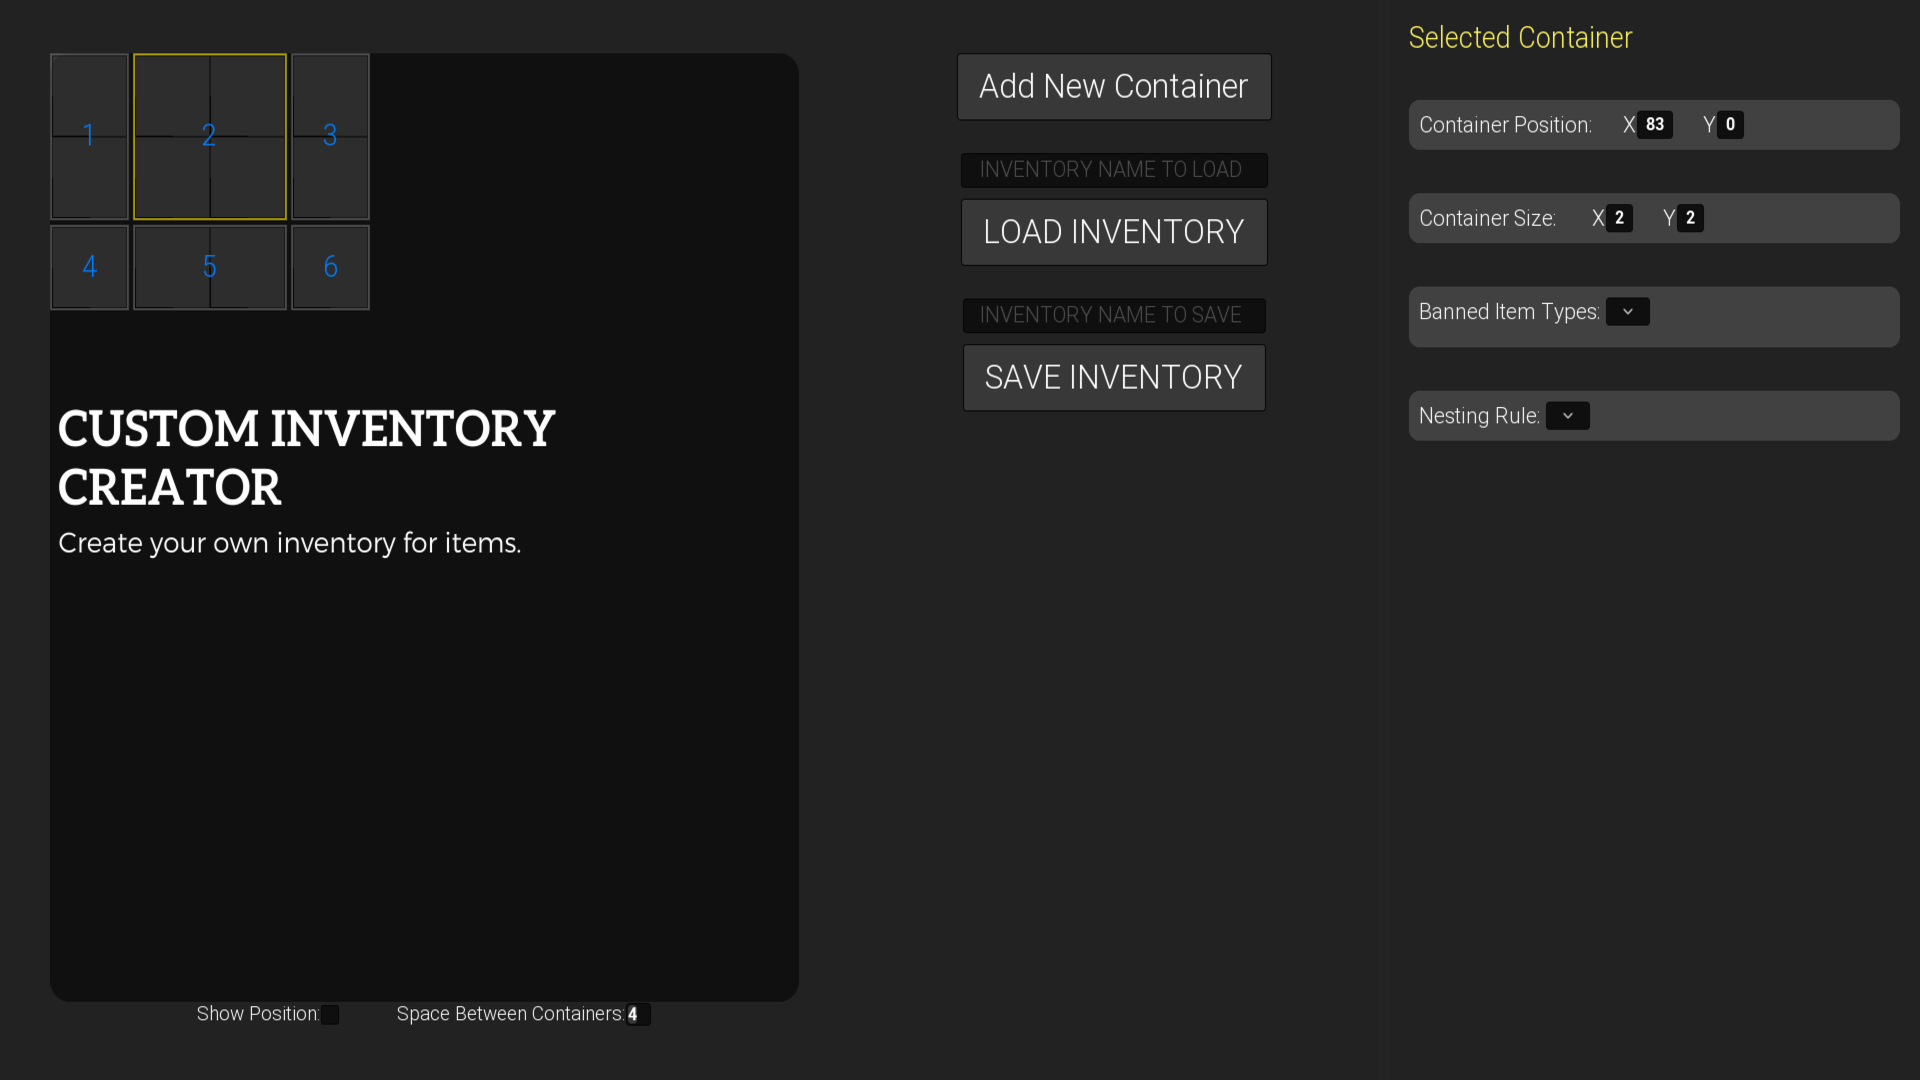Open the Banned Item Types dropdown chevron

(1628, 311)
